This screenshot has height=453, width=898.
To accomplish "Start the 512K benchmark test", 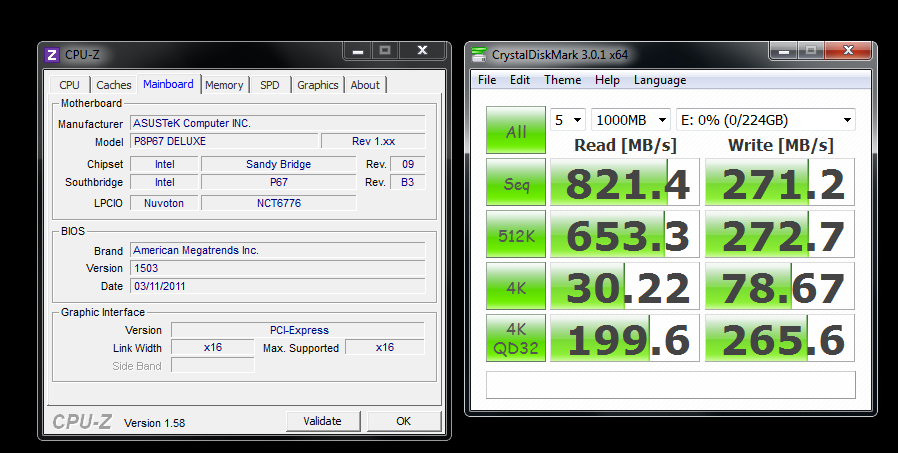I will [x=516, y=234].
